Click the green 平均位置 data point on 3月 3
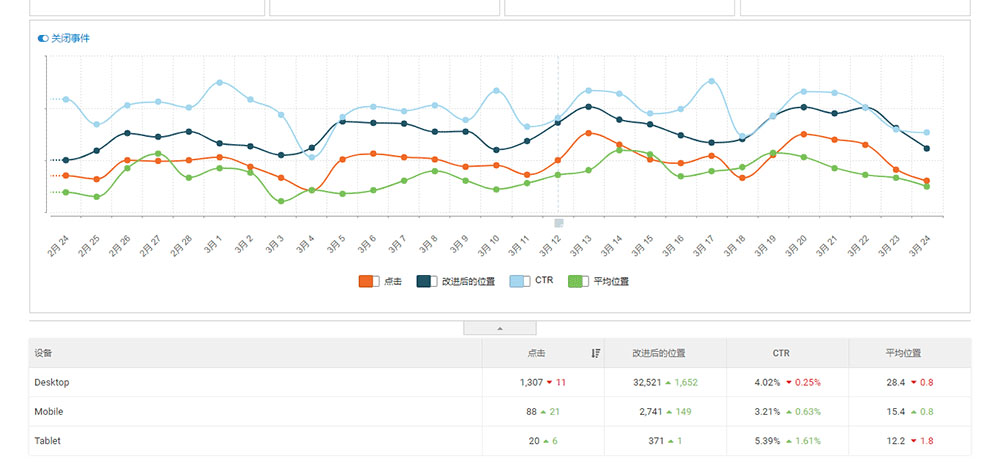Screen dimensions: 1000x466 (x=281, y=201)
